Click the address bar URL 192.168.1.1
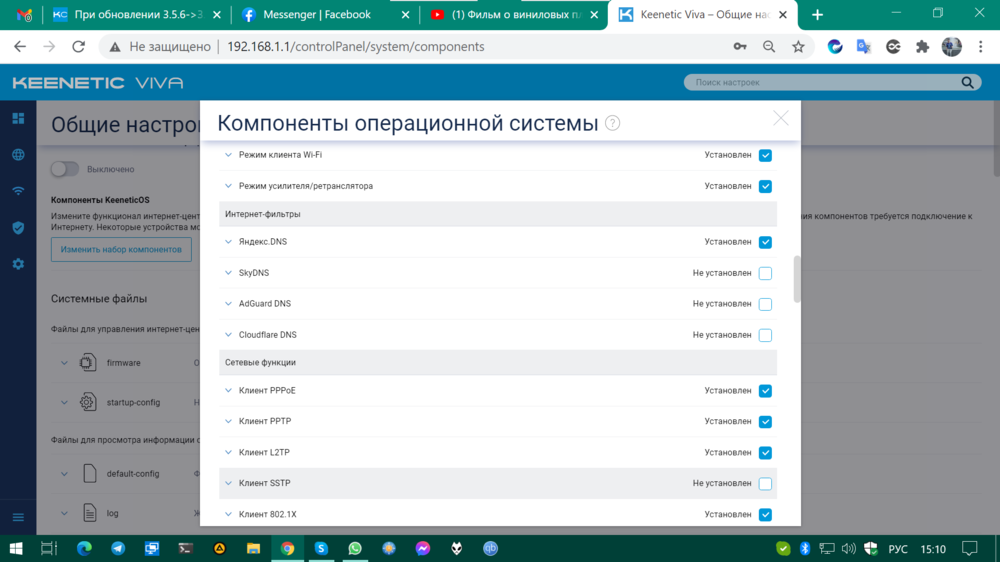The image size is (1000, 562). 356,47
